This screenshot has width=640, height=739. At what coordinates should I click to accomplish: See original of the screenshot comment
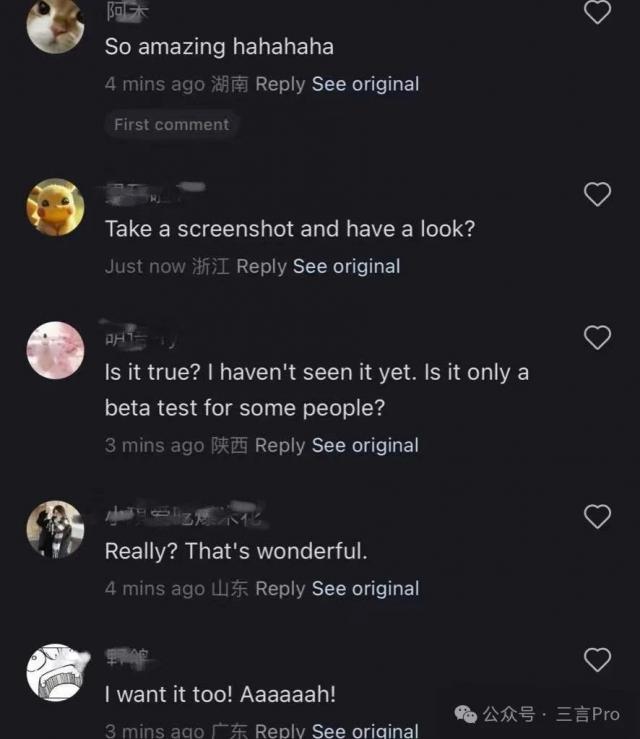346,267
